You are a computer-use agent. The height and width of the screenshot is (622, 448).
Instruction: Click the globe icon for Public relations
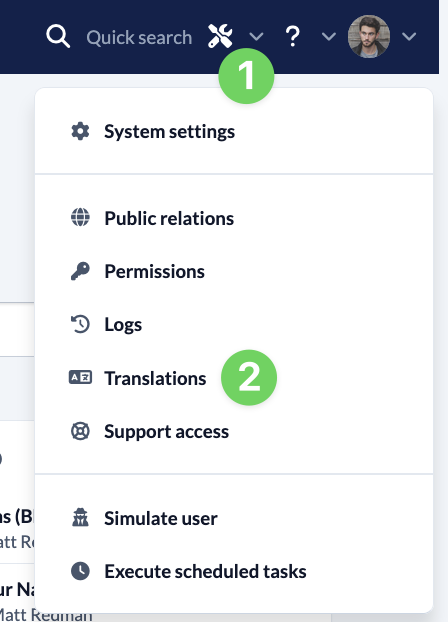pos(80,217)
